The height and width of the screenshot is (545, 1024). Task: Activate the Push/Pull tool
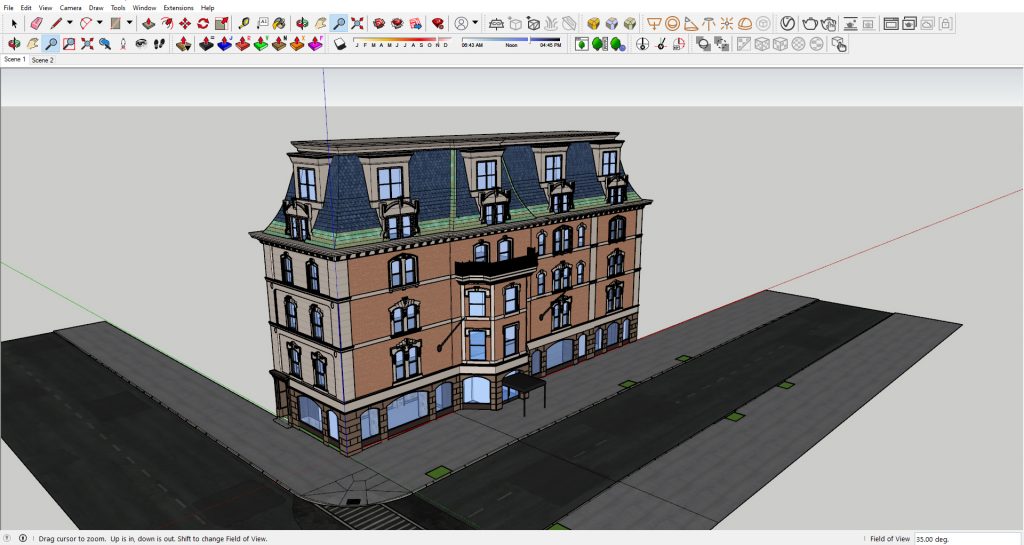coord(148,23)
